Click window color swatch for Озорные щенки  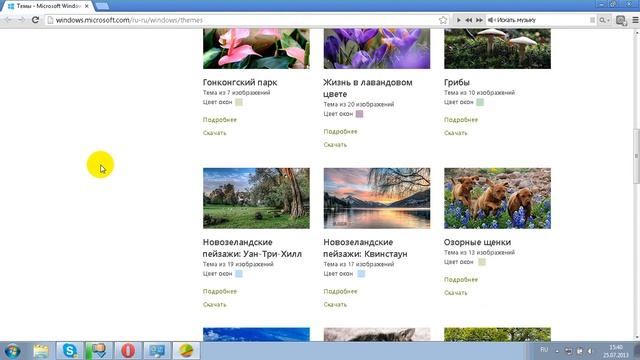pyautogui.click(x=482, y=262)
